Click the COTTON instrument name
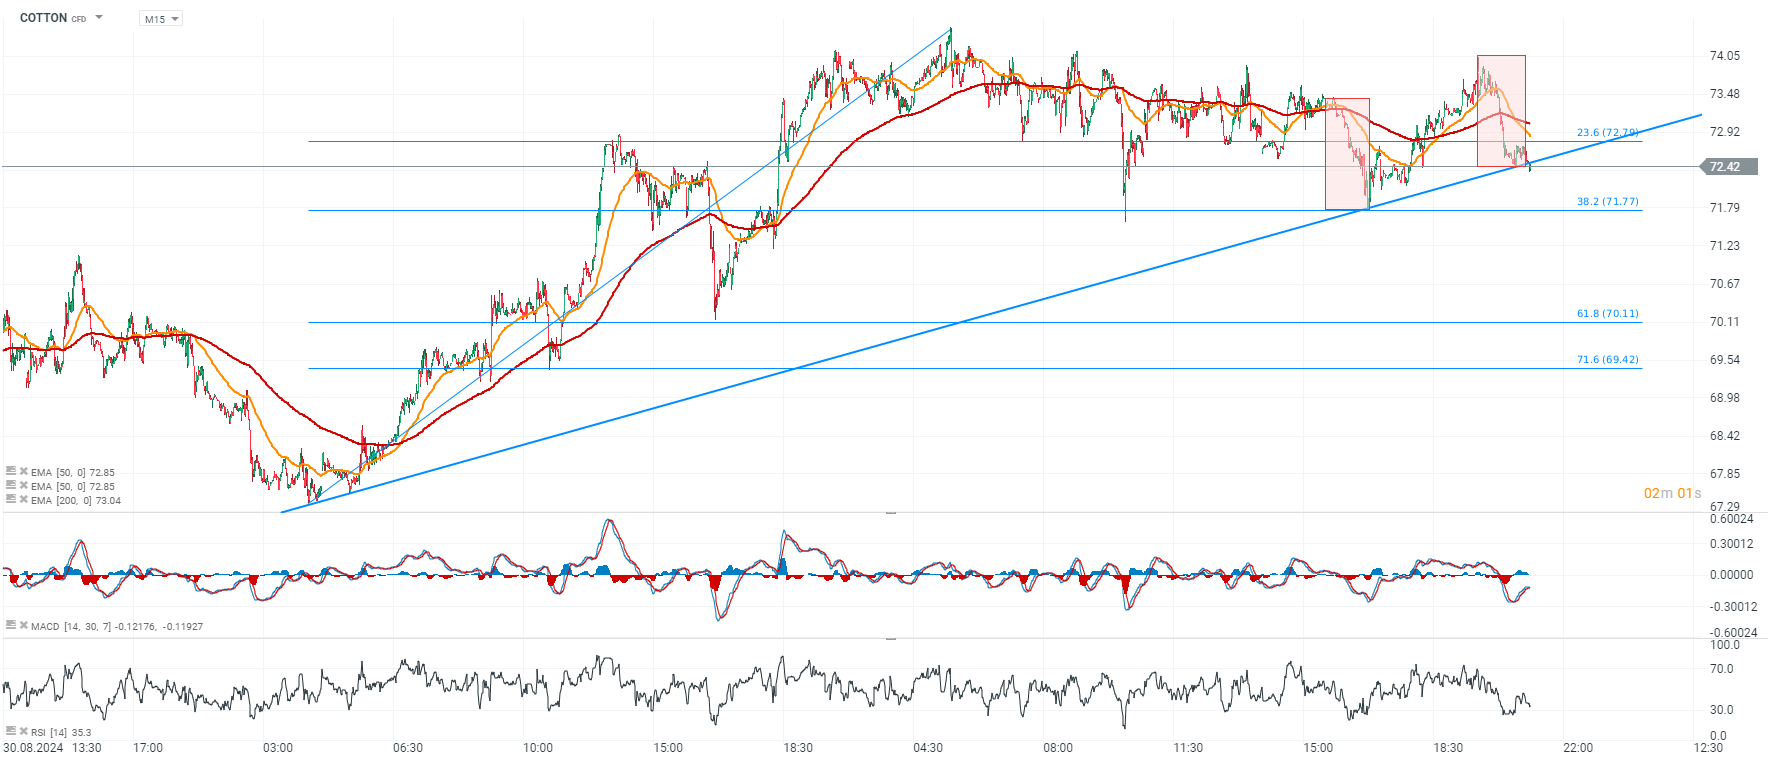The image size is (1770, 766). (x=44, y=18)
